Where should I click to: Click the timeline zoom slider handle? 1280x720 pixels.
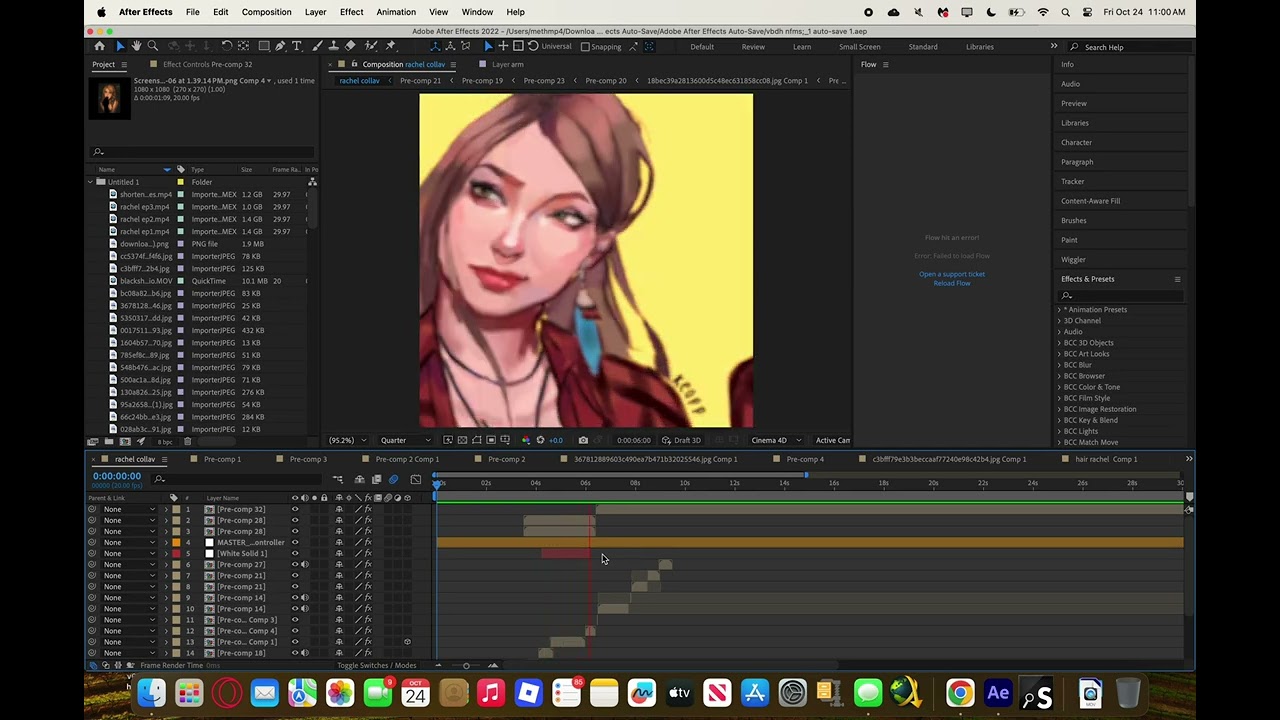coord(466,665)
